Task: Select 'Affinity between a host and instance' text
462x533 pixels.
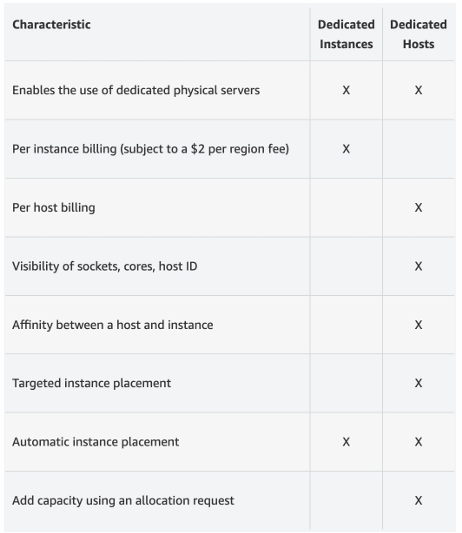Action: pyautogui.click(x=113, y=325)
